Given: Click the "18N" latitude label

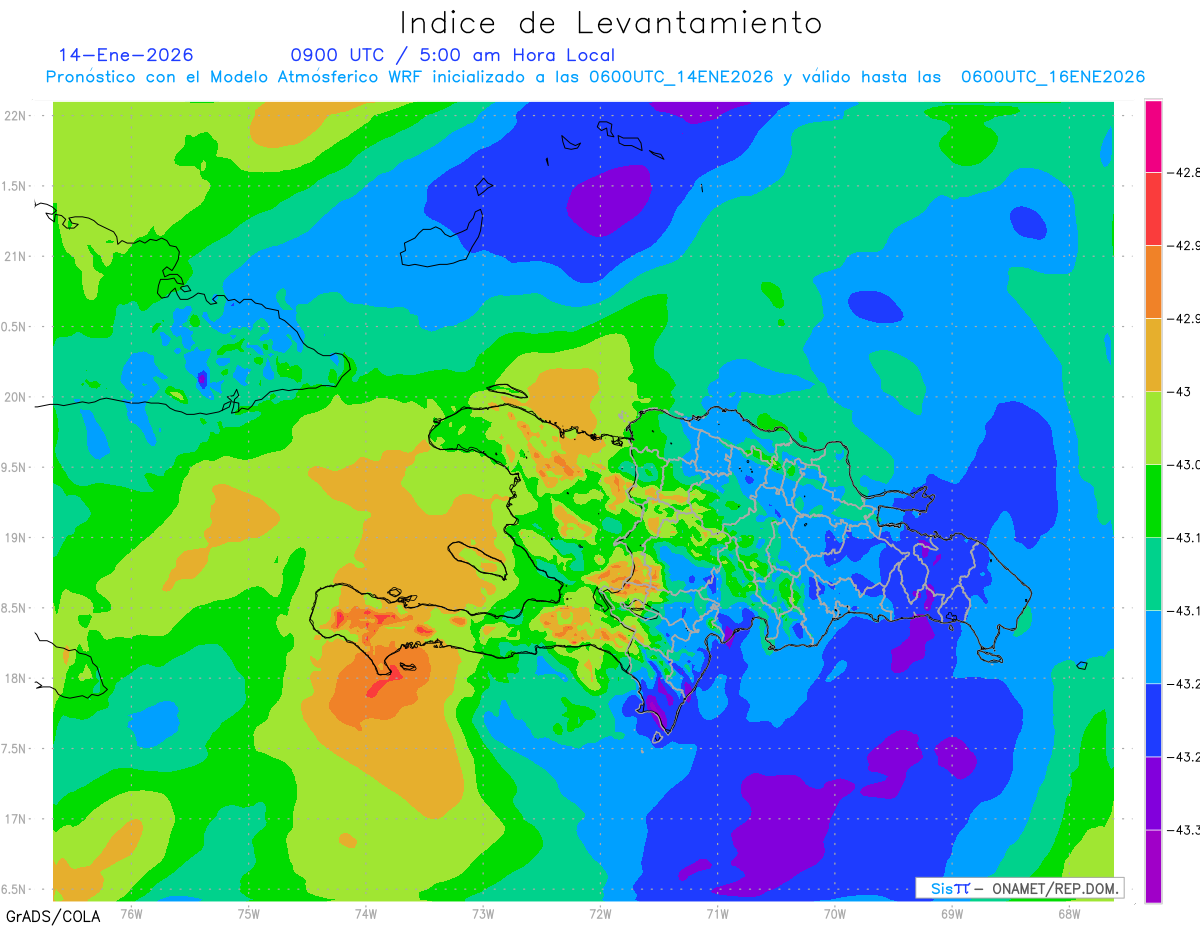Looking at the screenshot, I should pos(17,678).
